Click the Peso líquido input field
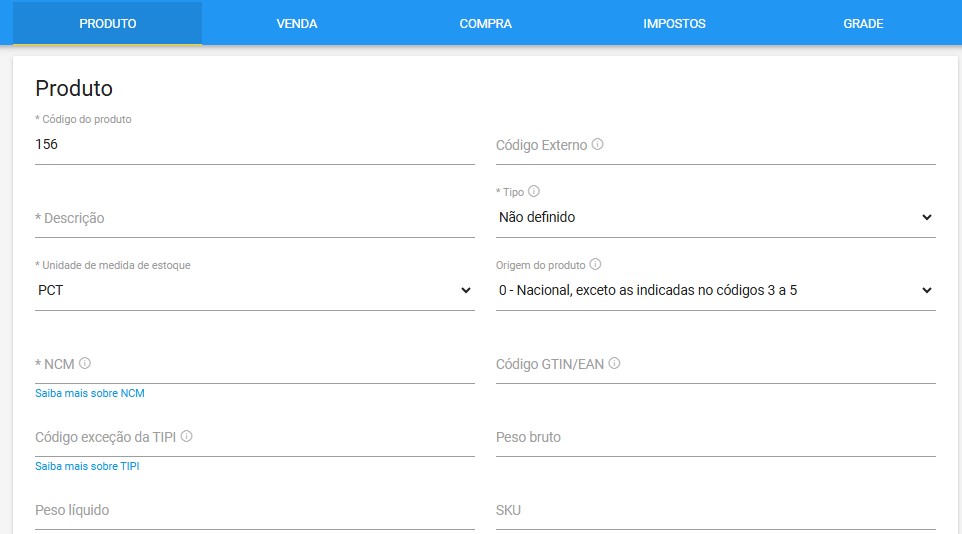962x534 pixels. point(255,511)
